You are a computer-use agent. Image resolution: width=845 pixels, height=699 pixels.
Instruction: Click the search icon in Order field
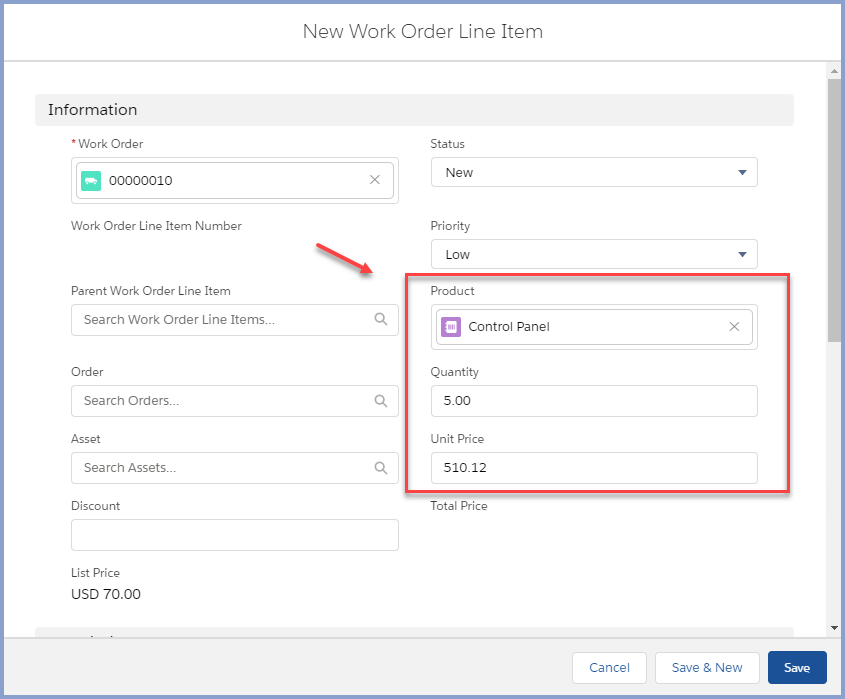click(x=380, y=400)
